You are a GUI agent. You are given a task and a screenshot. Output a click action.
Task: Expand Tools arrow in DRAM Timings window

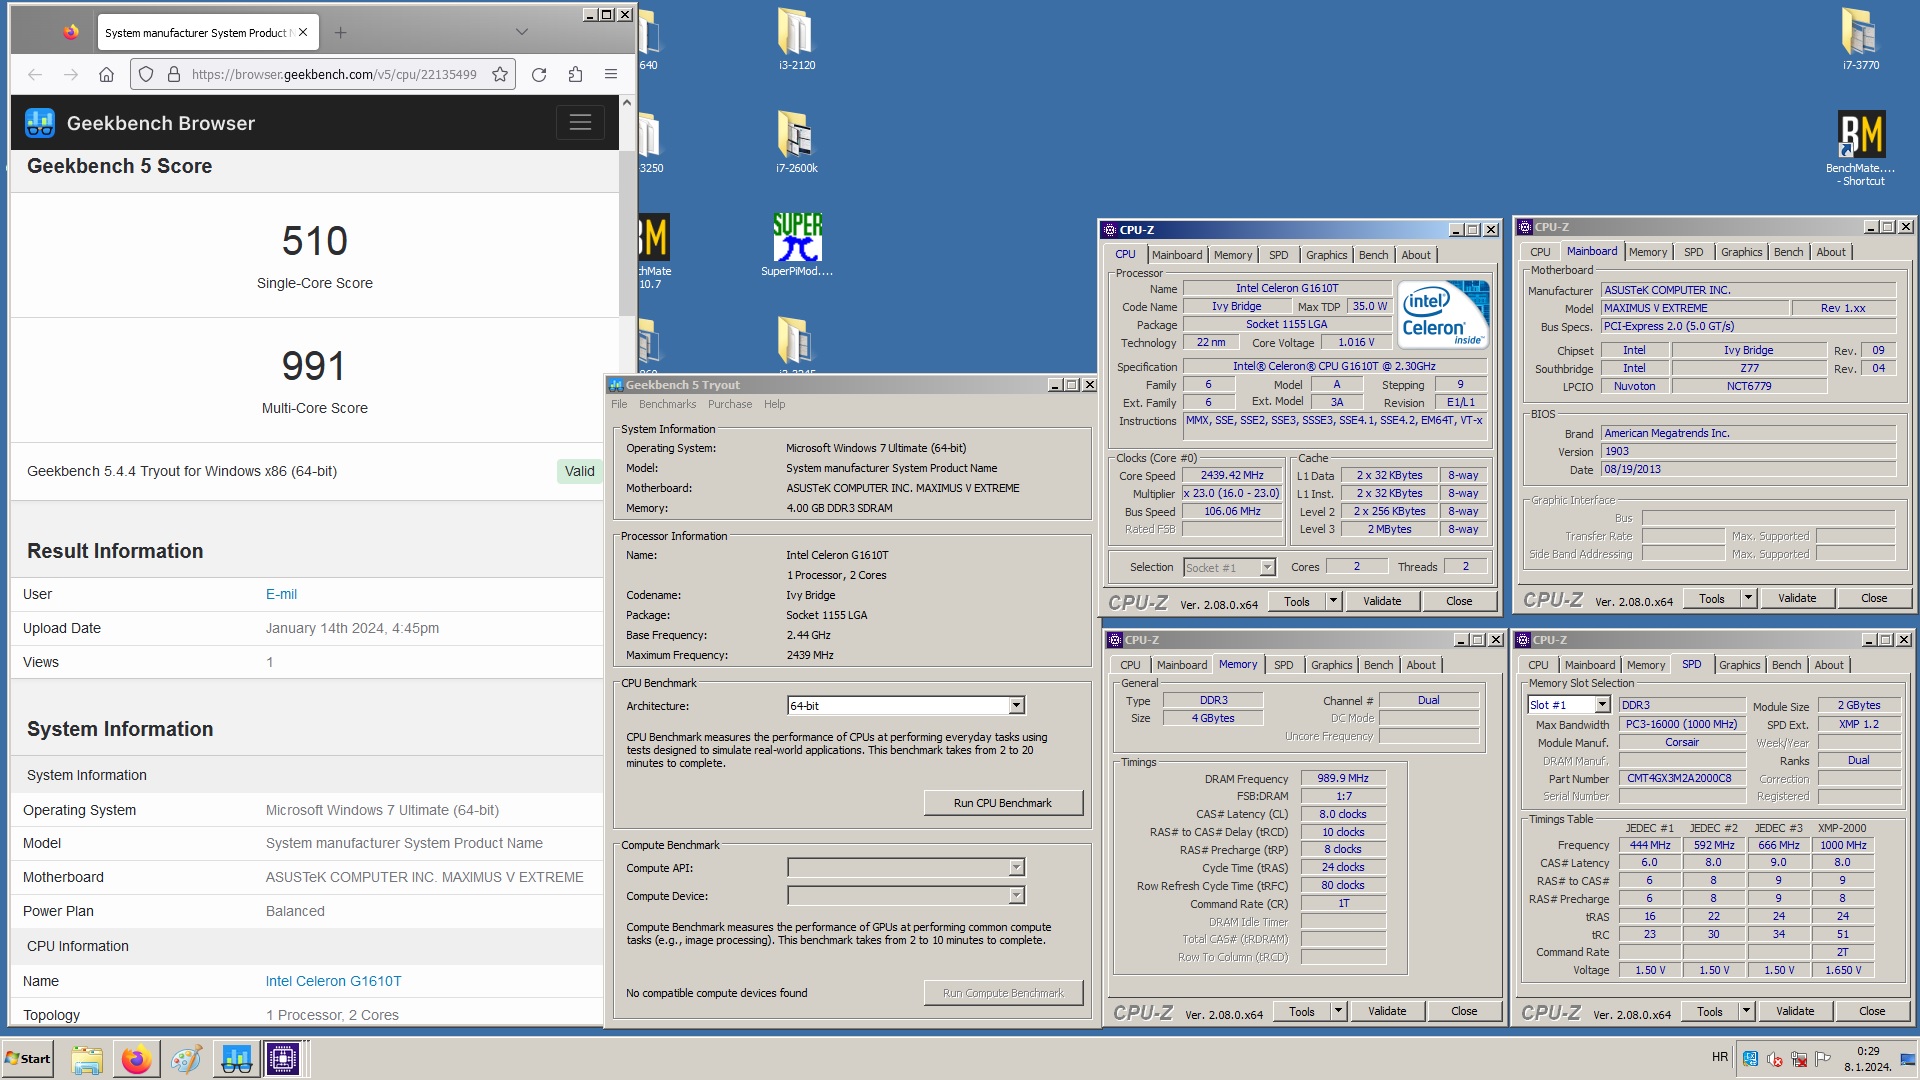pyautogui.click(x=1338, y=1011)
